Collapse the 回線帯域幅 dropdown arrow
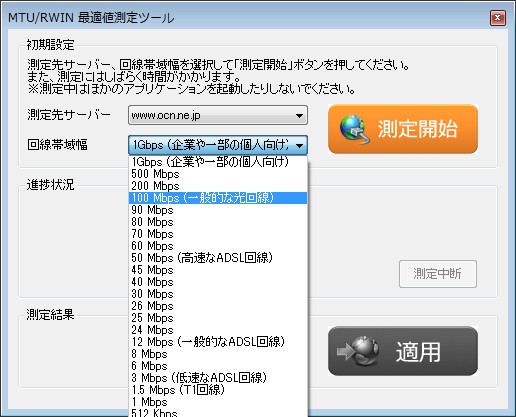Viewport: 516px width, 417px height. coord(299,145)
